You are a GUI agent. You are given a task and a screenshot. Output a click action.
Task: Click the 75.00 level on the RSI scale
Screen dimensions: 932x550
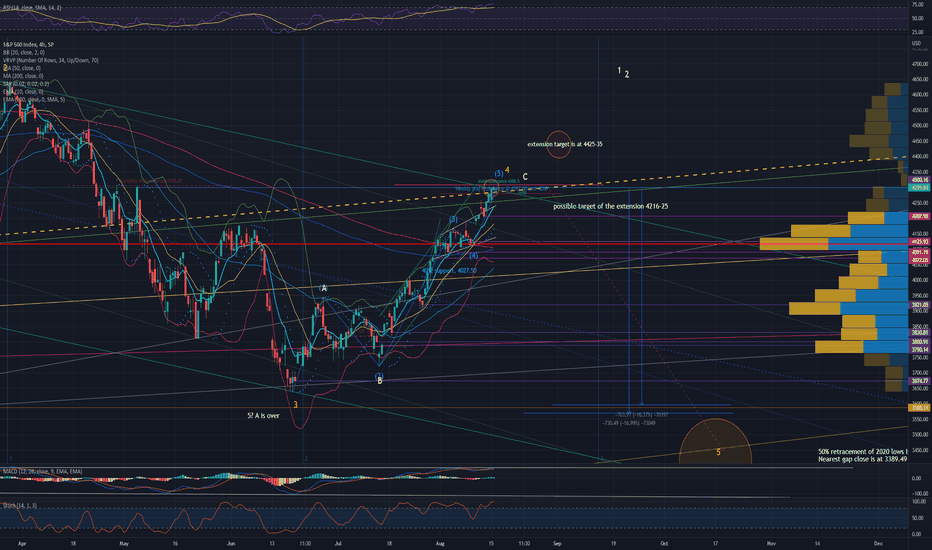(x=918, y=4)
